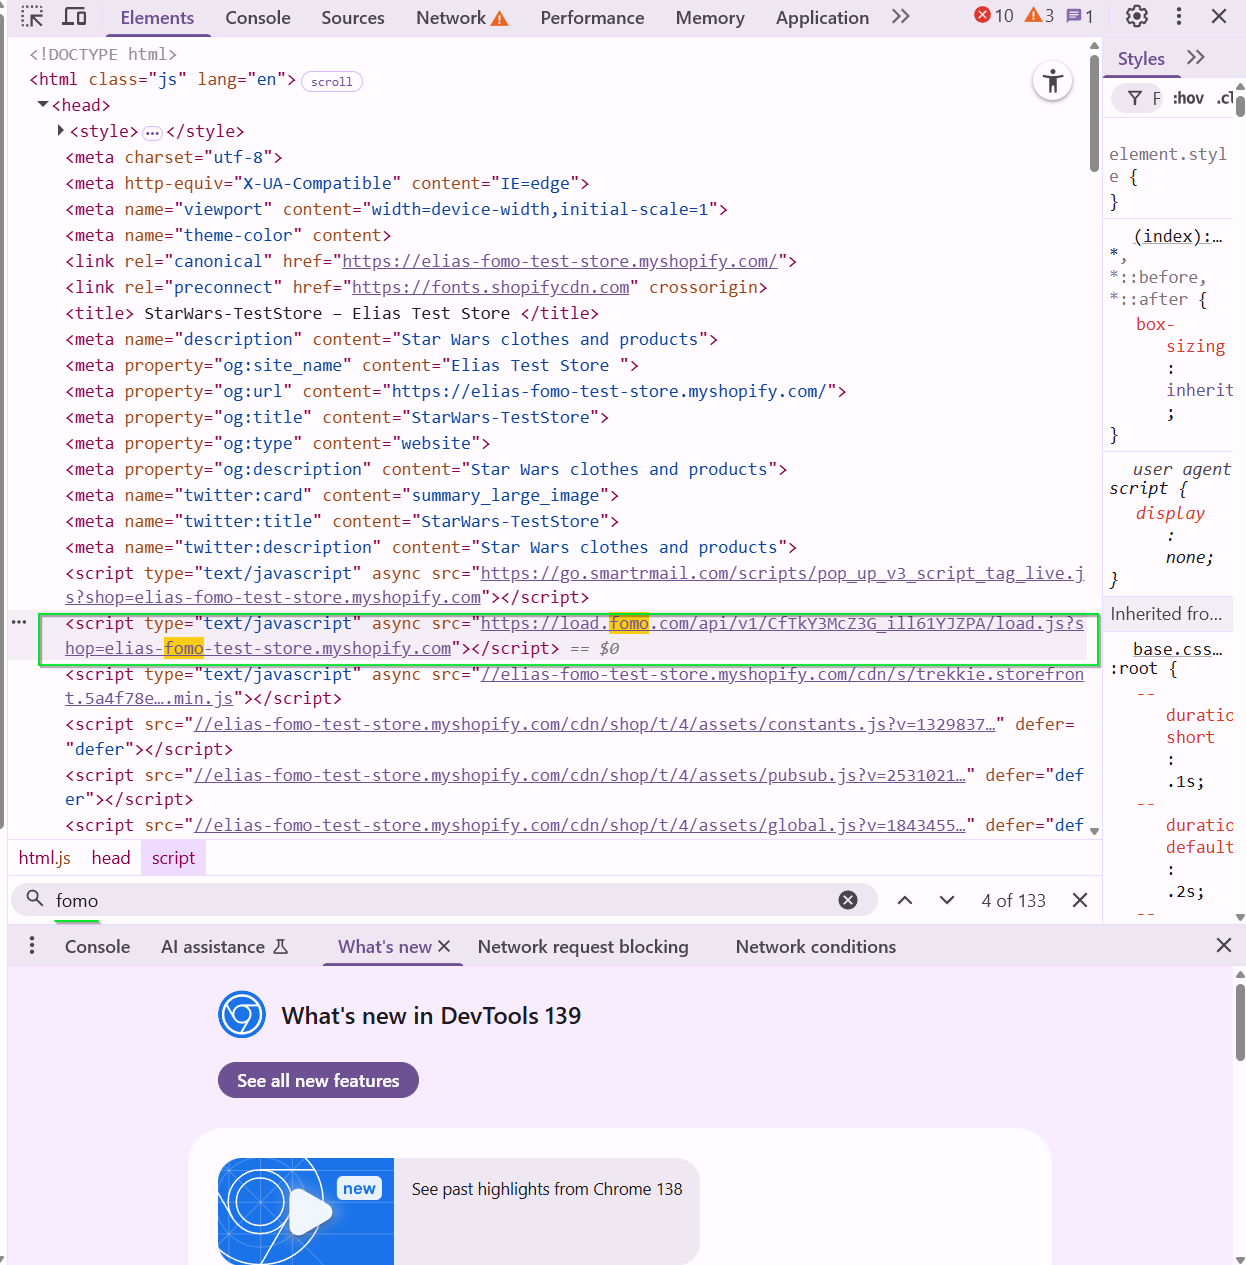Click the filter funnel icon in Styles

(1135, 98)
